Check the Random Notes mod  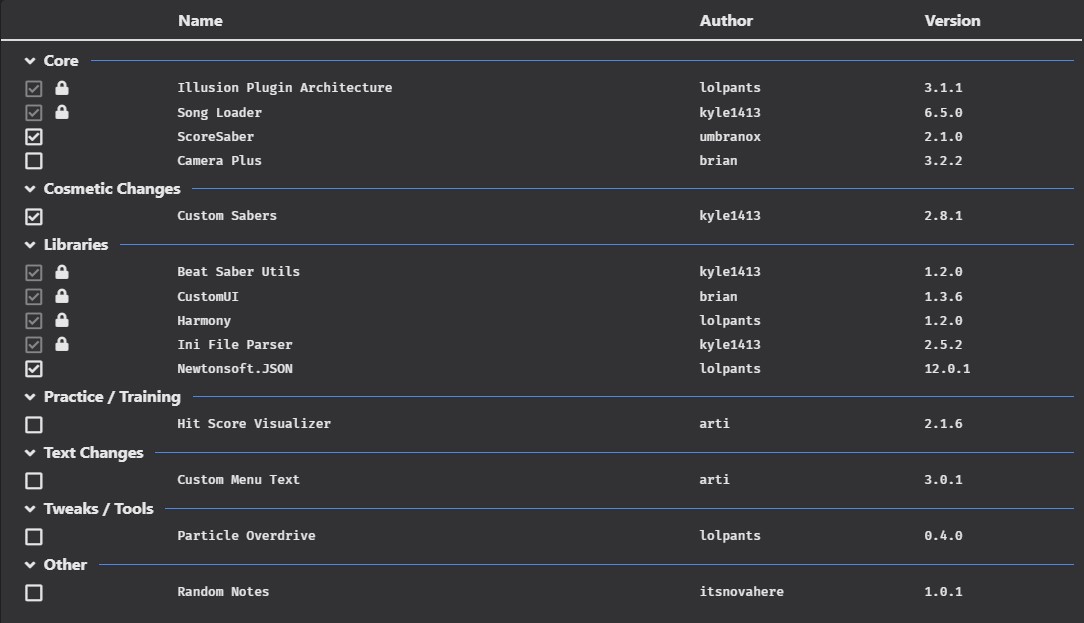click(x=34, y=593)
